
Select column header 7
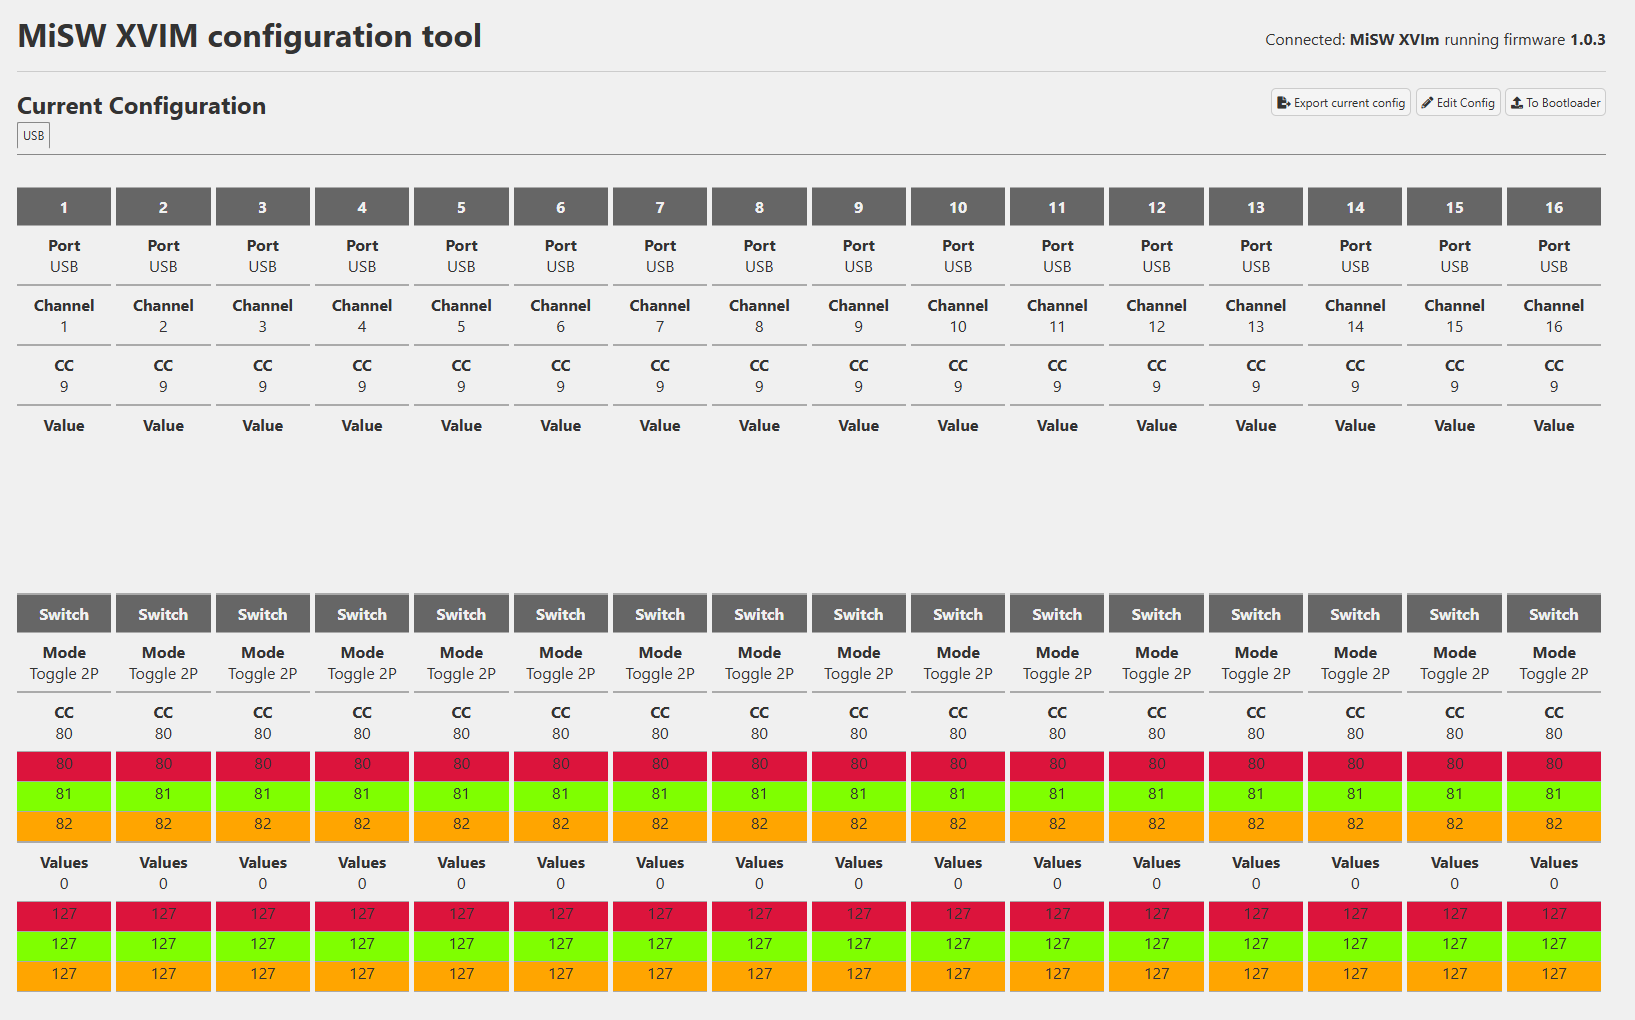(x=660, y=207)
